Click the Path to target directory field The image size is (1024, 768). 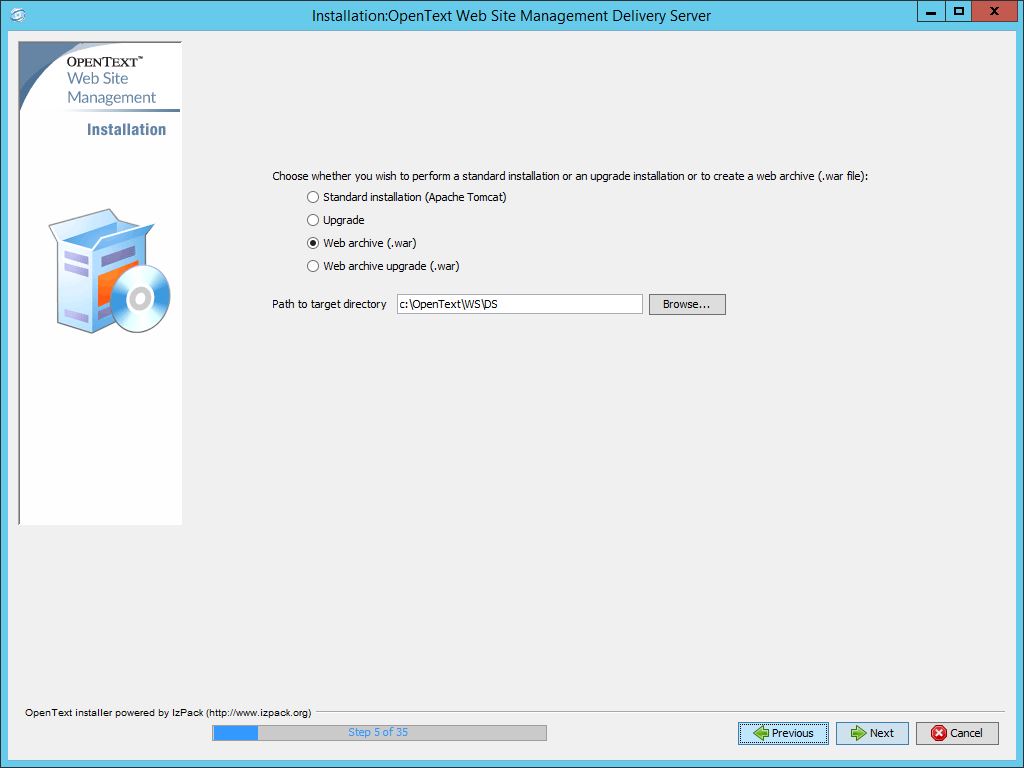tap(520, 304)
